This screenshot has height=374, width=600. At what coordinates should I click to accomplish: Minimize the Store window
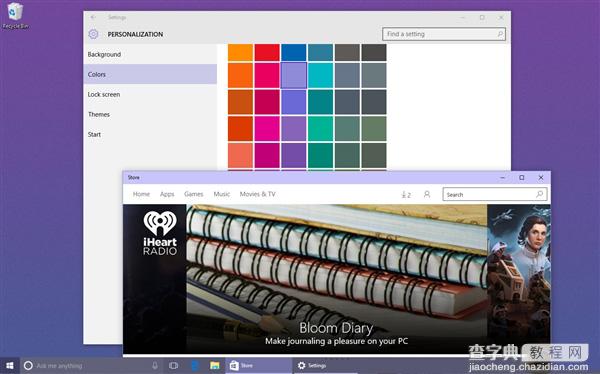(503, 178)
